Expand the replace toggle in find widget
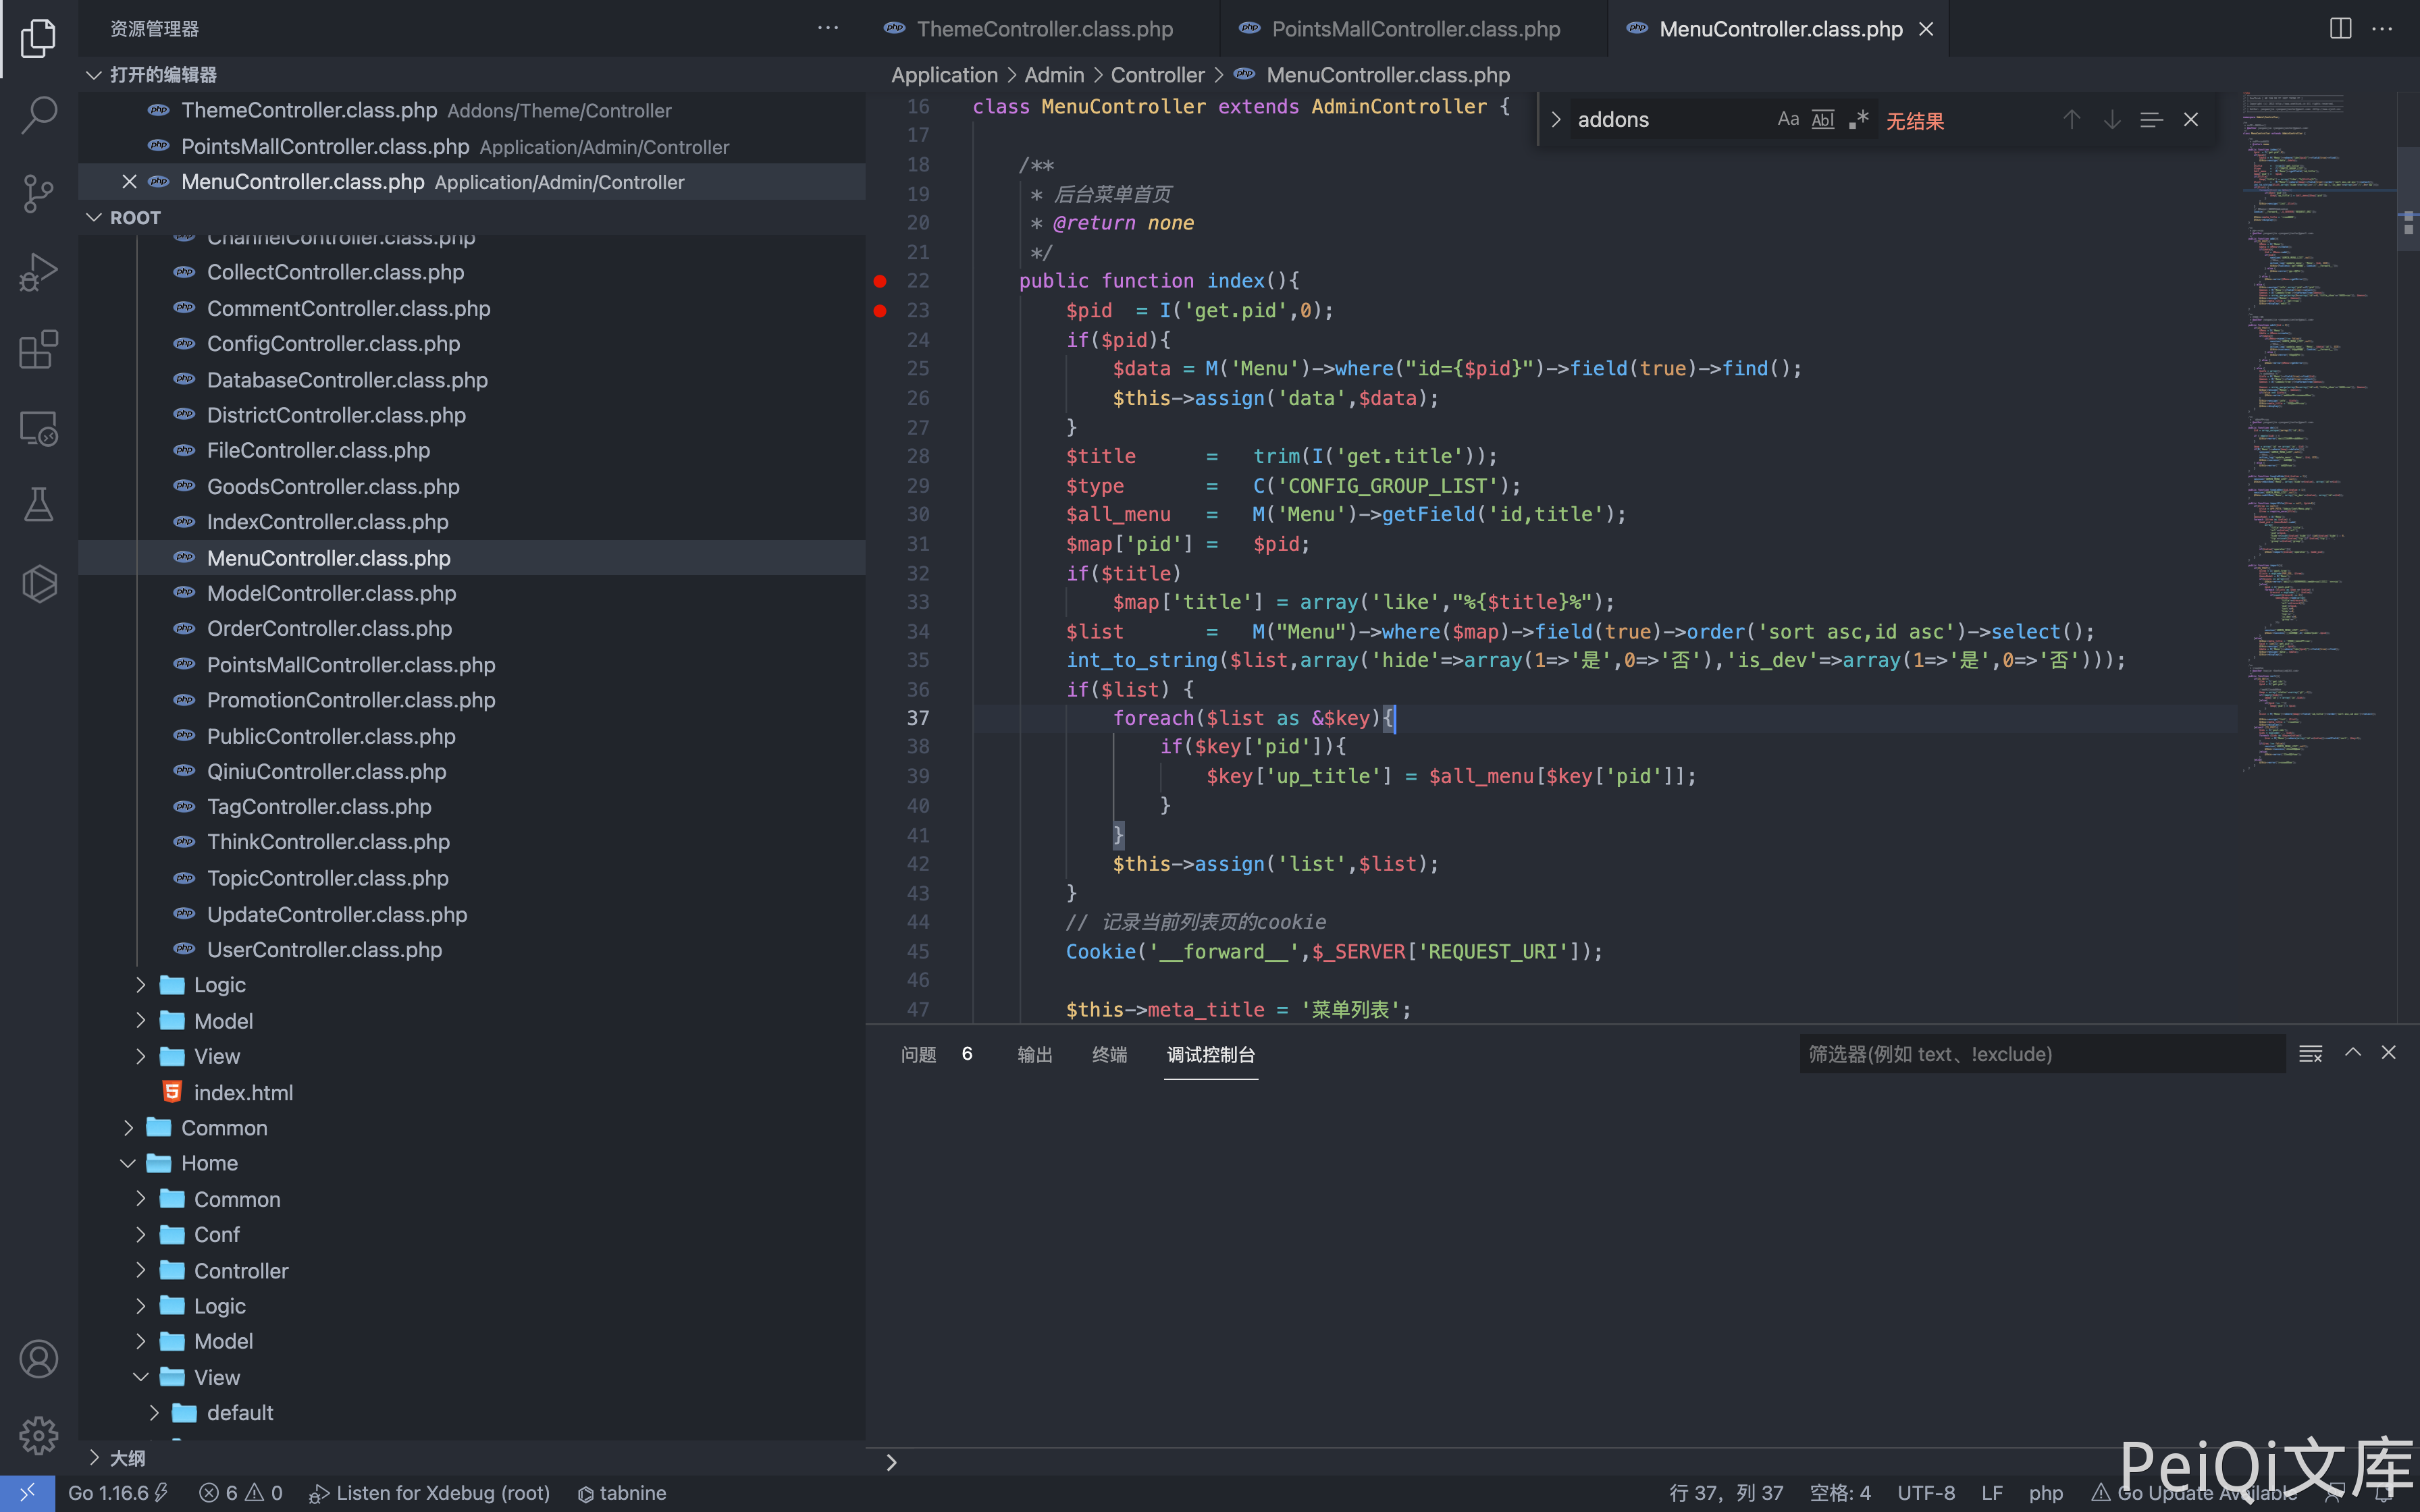 1556,120
